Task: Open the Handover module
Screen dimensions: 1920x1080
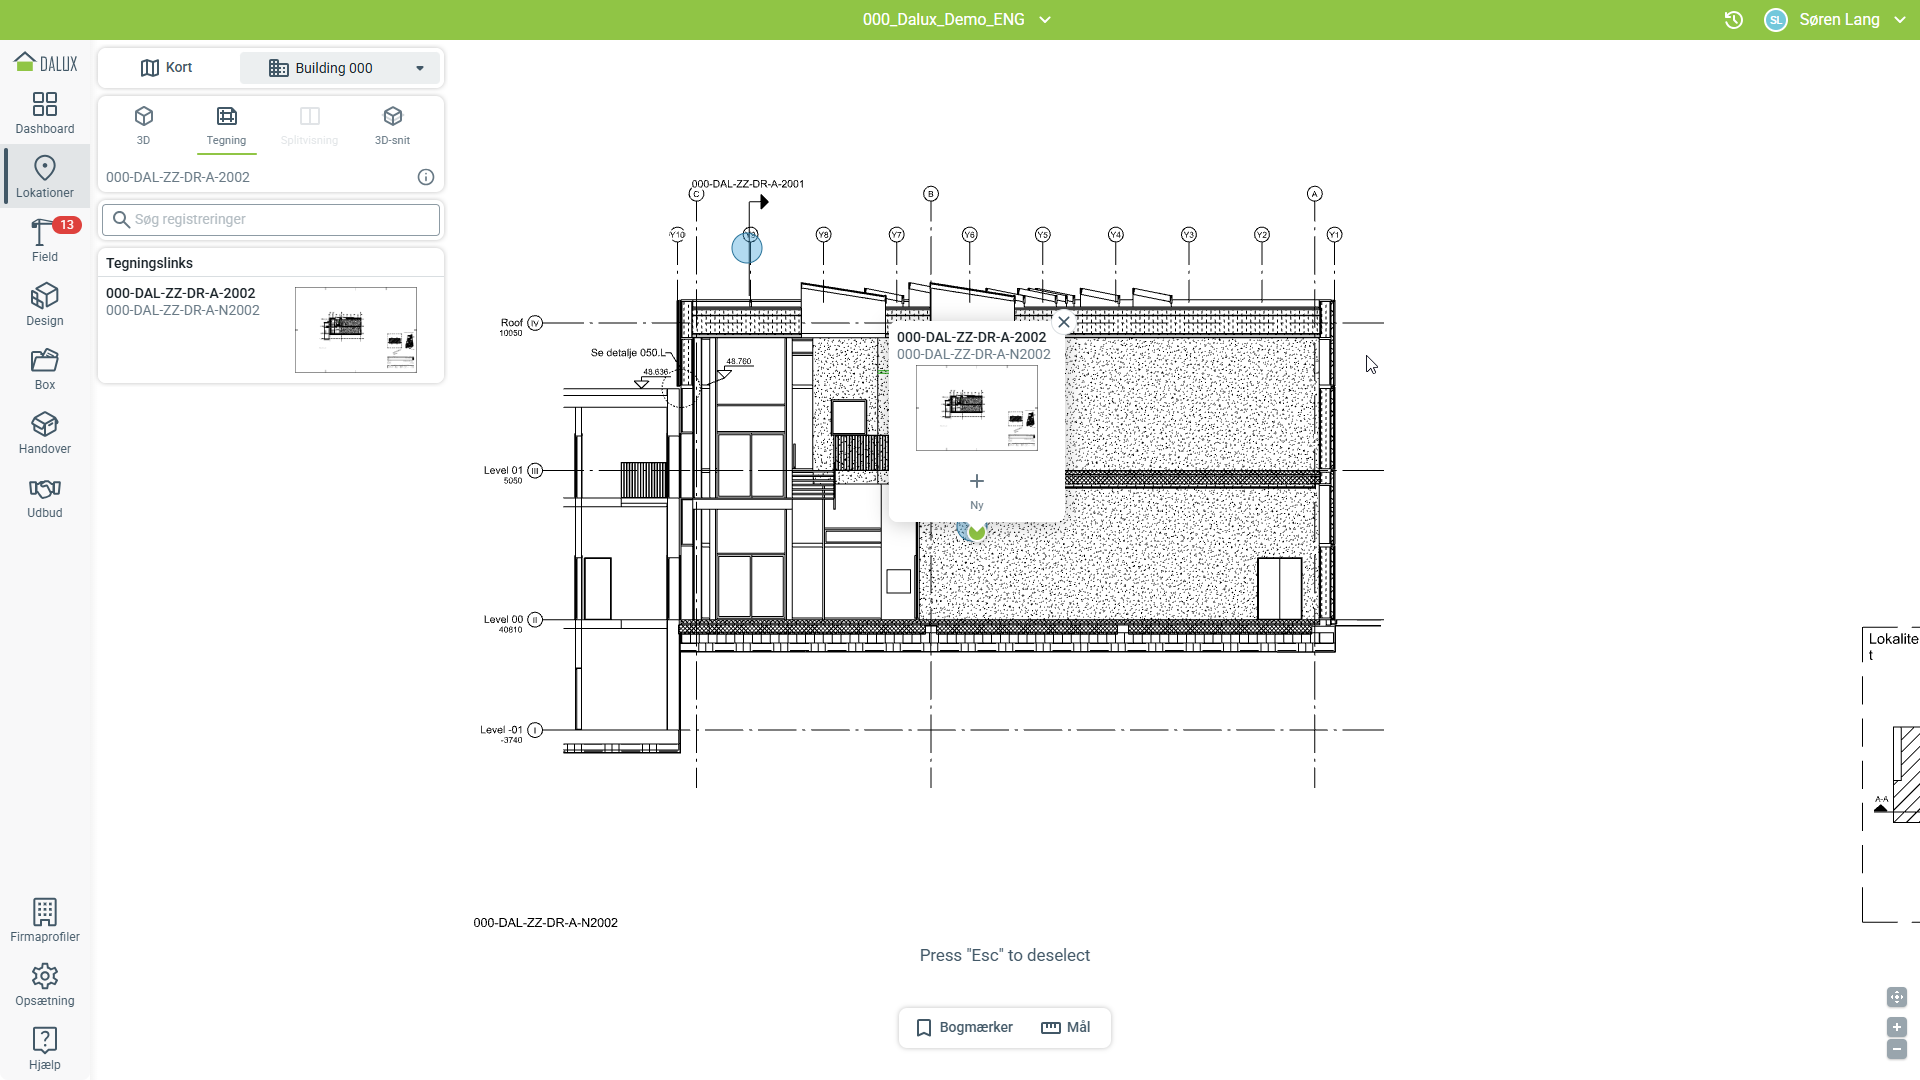Action: (x=45, y=433)
